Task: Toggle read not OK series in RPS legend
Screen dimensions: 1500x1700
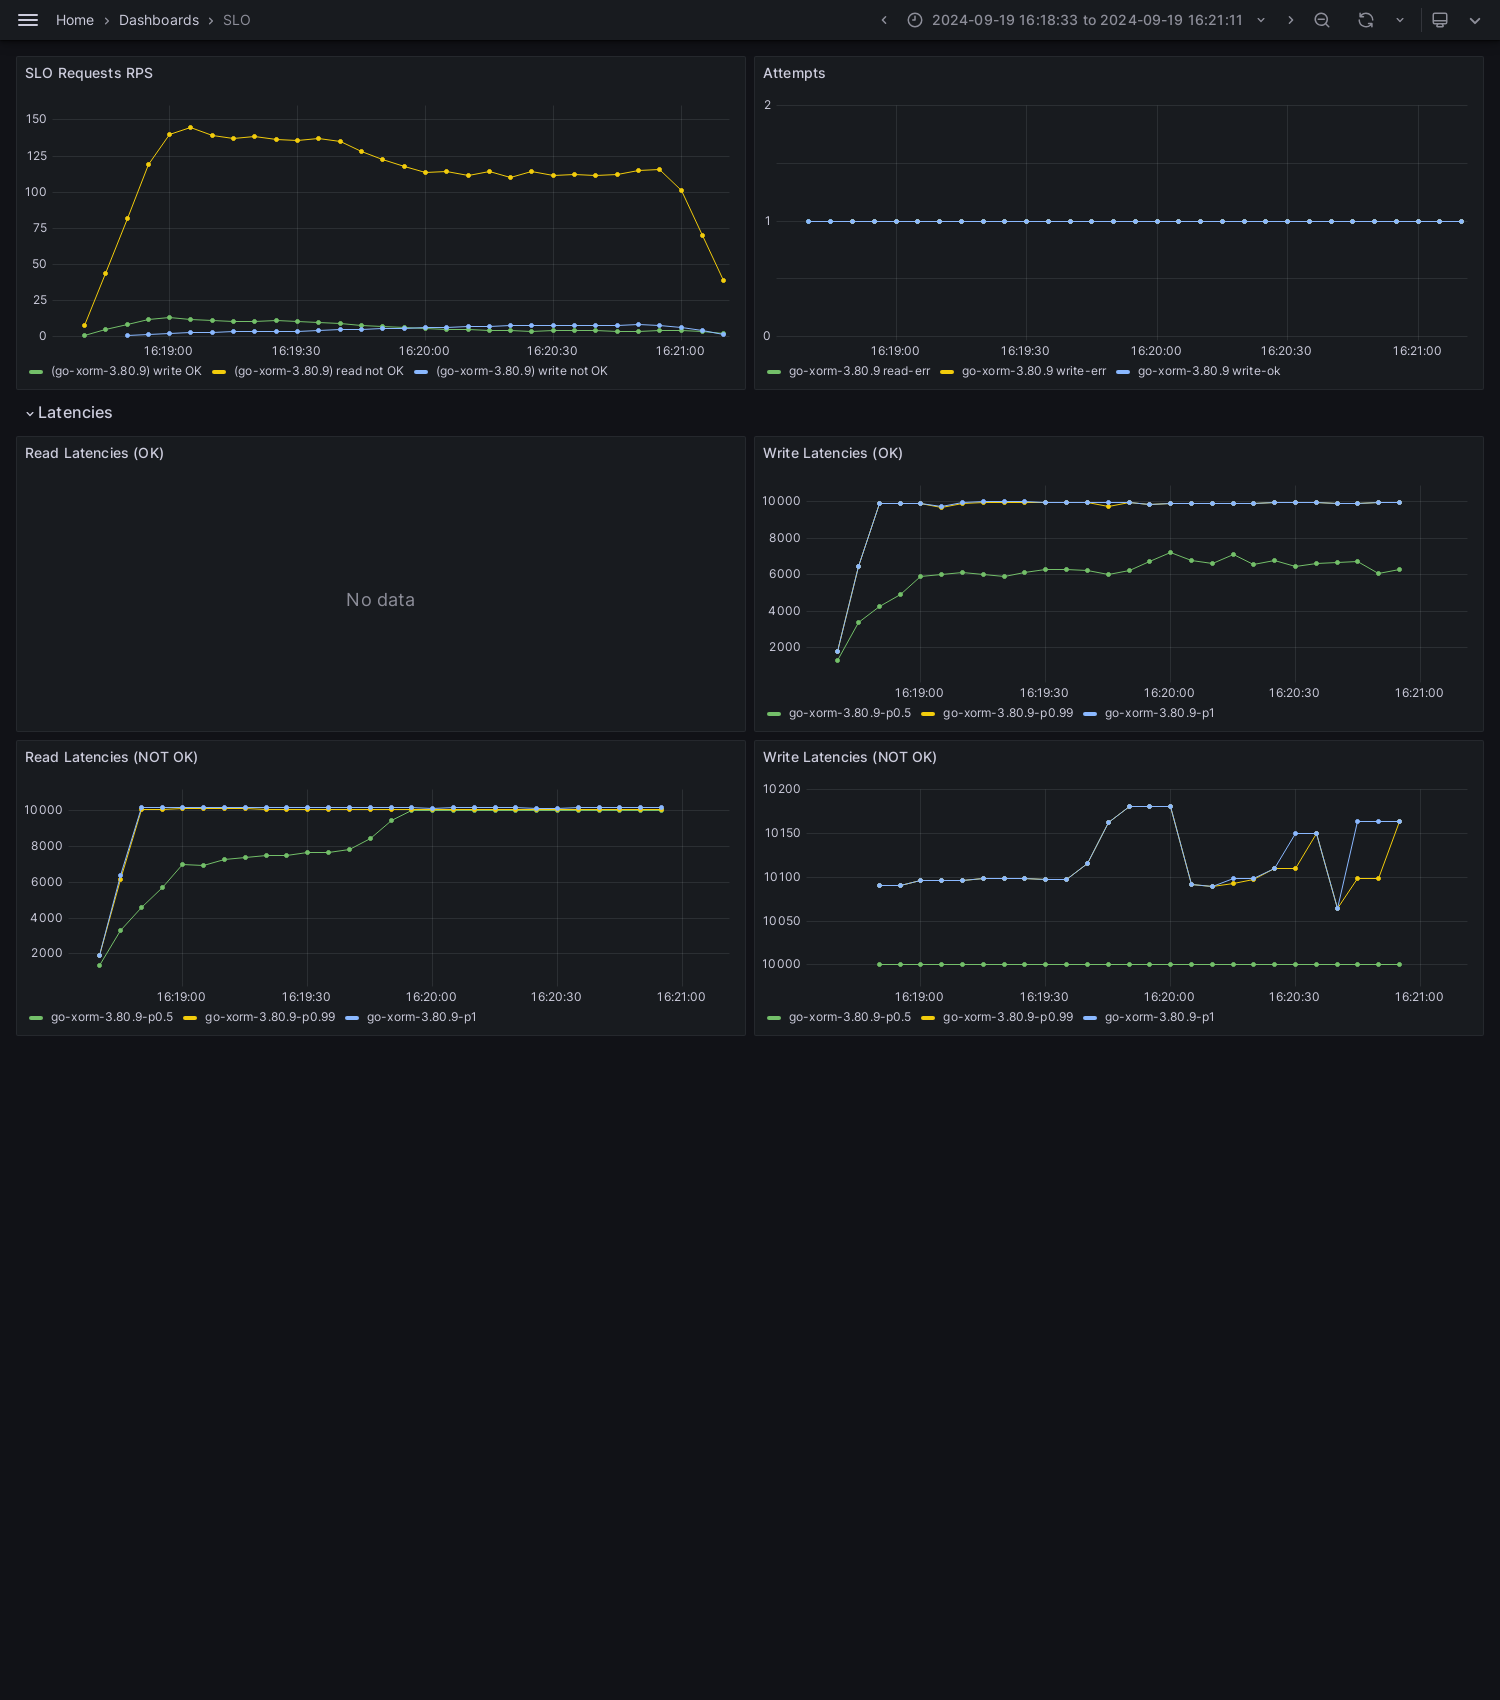Action: pyautogui.click(x=319, y=371)
